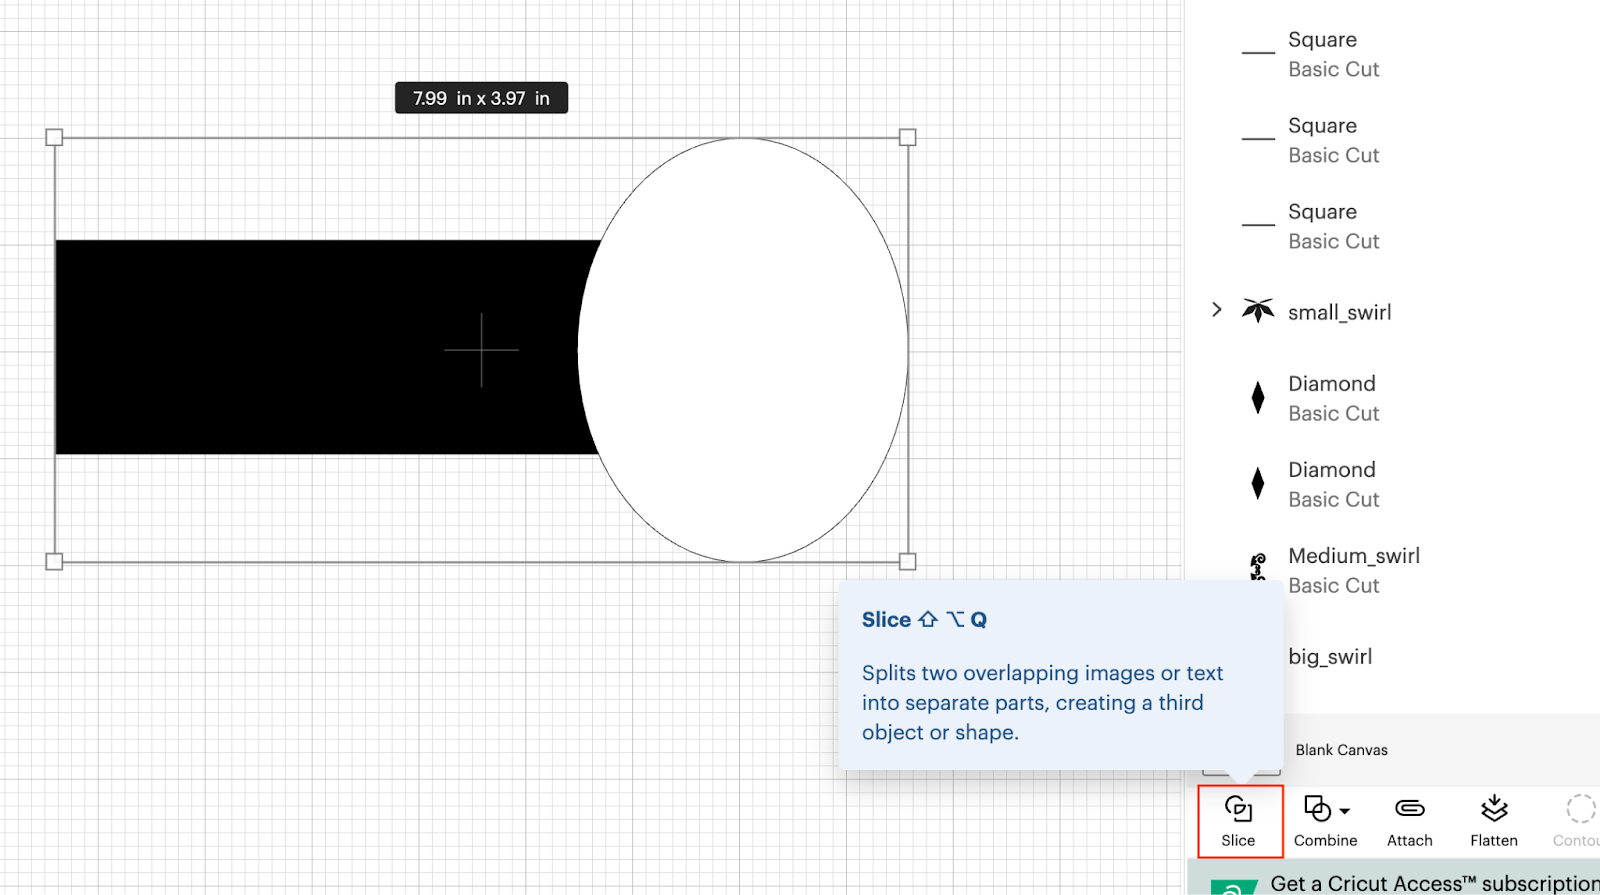Click the white oval shape on canvas
The image size is (1600, 895).
coord(743,350)
